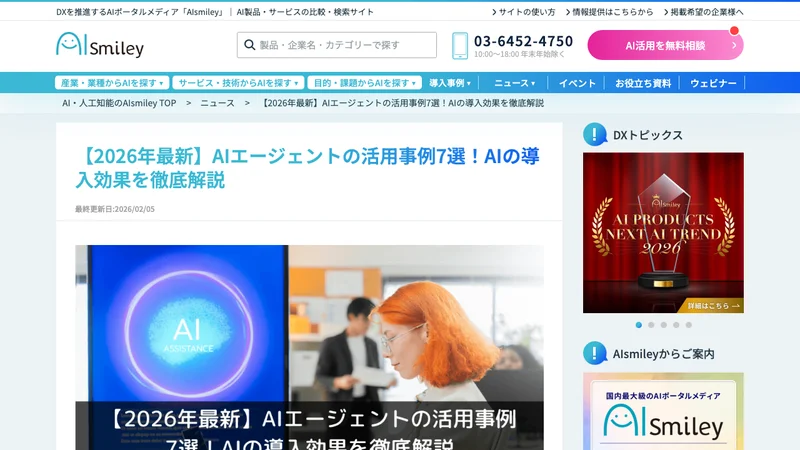Follow the 情報提供はこちらから link
Viewport: 800px width, 450px height.
coord(609,12)
